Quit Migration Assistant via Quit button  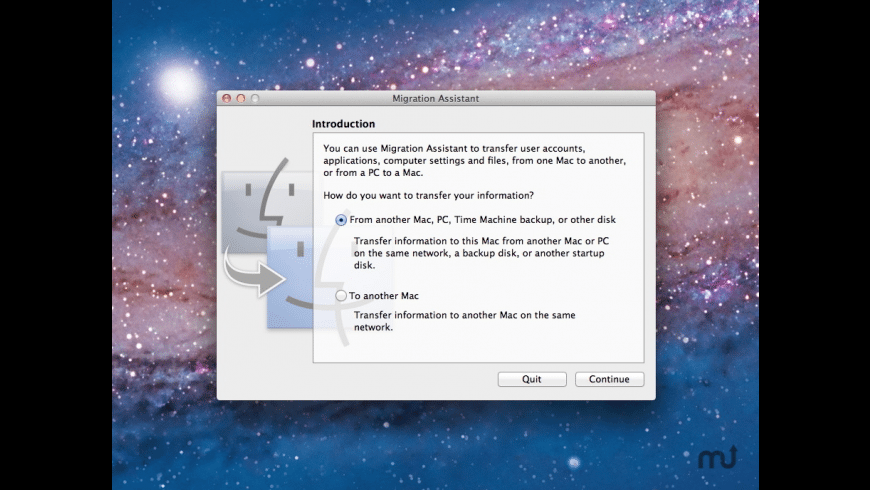[532, 379]
